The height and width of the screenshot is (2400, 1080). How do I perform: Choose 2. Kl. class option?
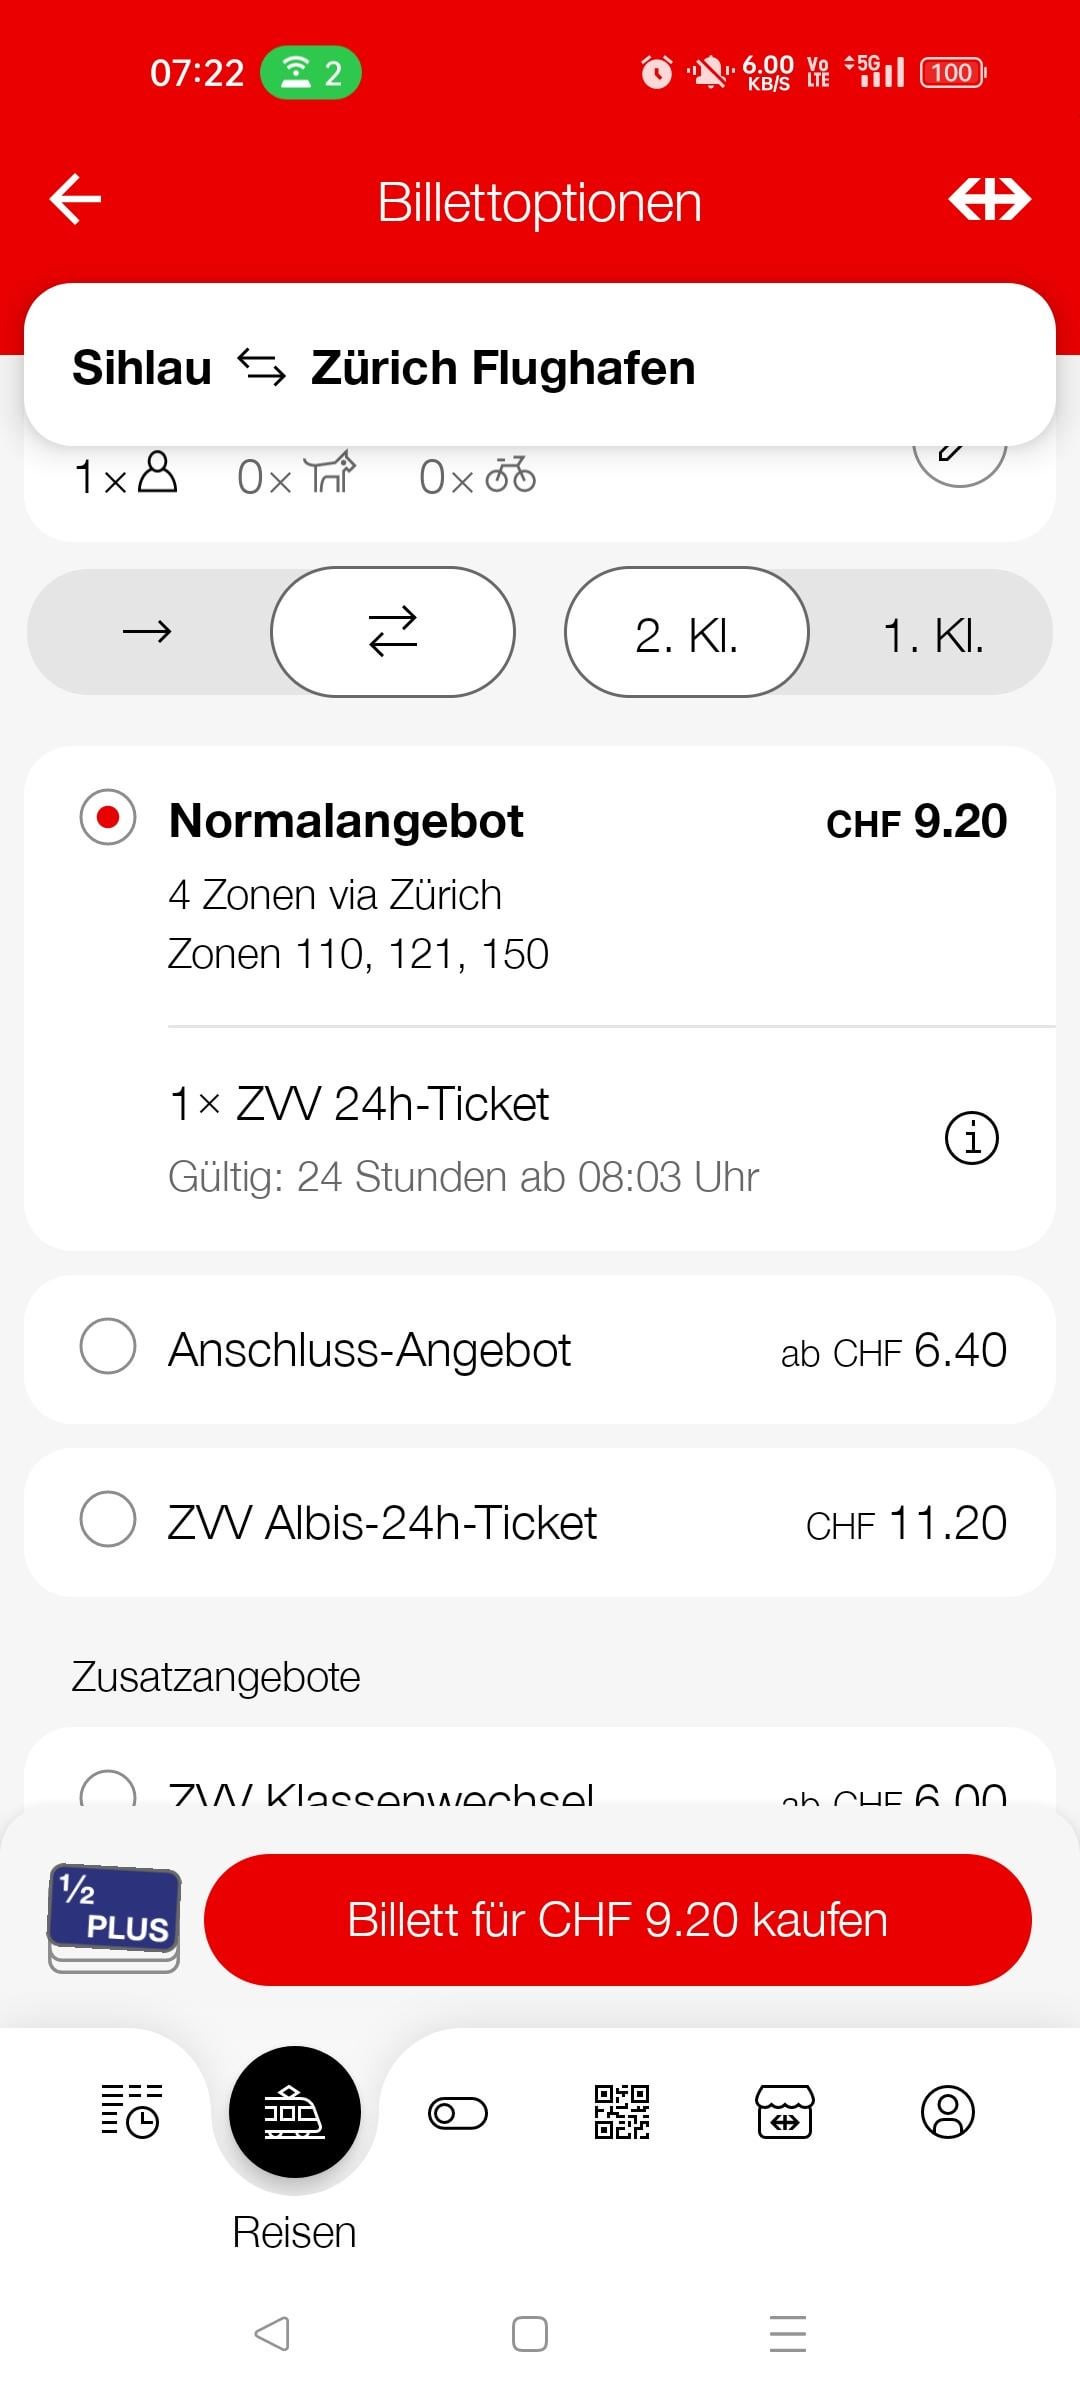686,634
